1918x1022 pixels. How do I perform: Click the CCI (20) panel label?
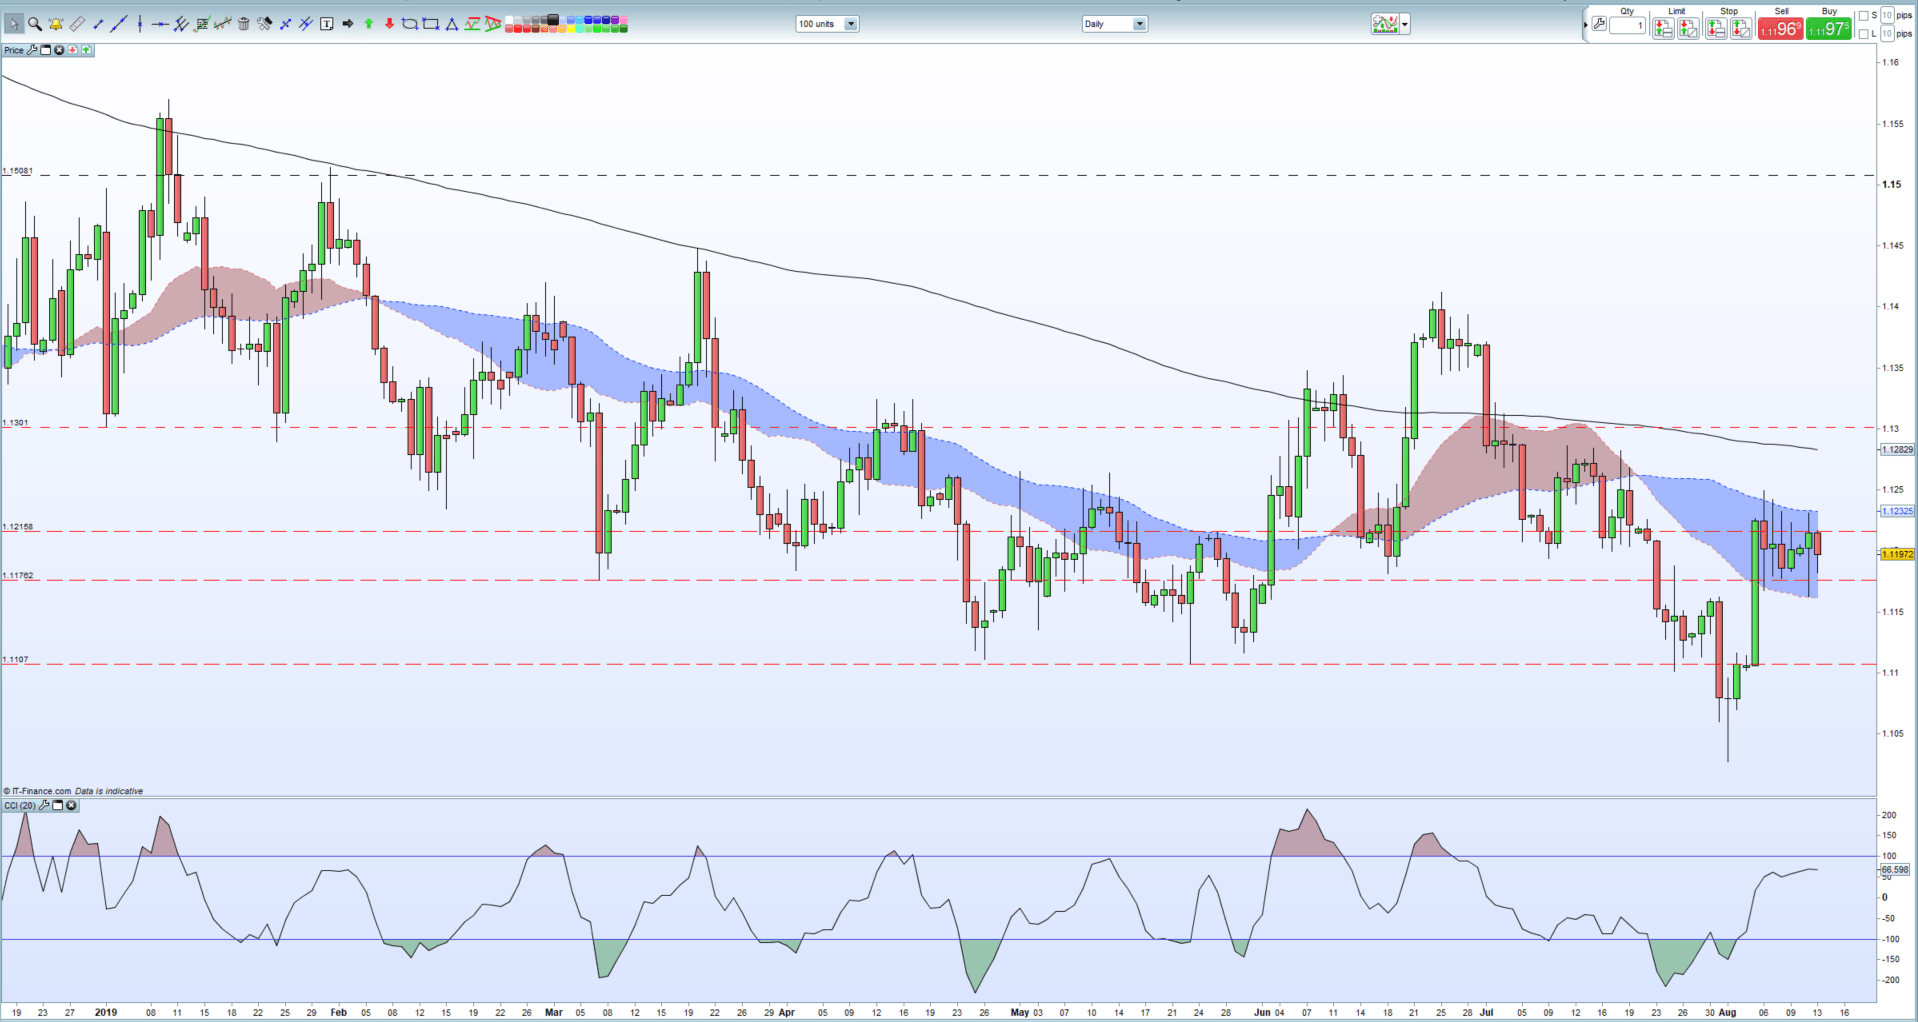(x=20, y=805)
